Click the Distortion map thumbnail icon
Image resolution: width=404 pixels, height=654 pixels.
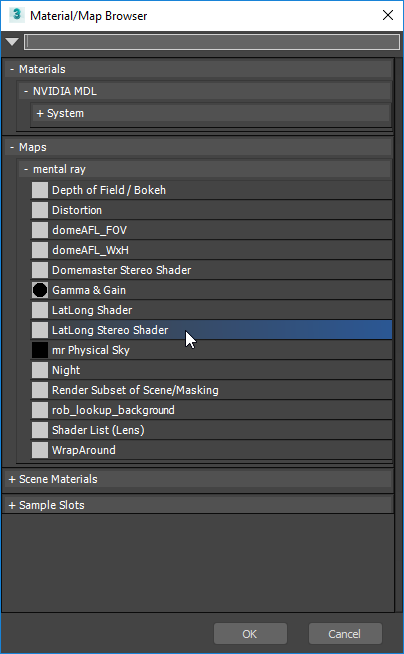[40, 210]
